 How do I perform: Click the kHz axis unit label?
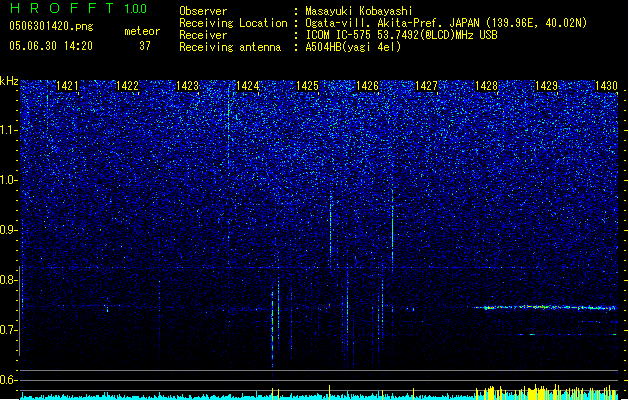9,81
